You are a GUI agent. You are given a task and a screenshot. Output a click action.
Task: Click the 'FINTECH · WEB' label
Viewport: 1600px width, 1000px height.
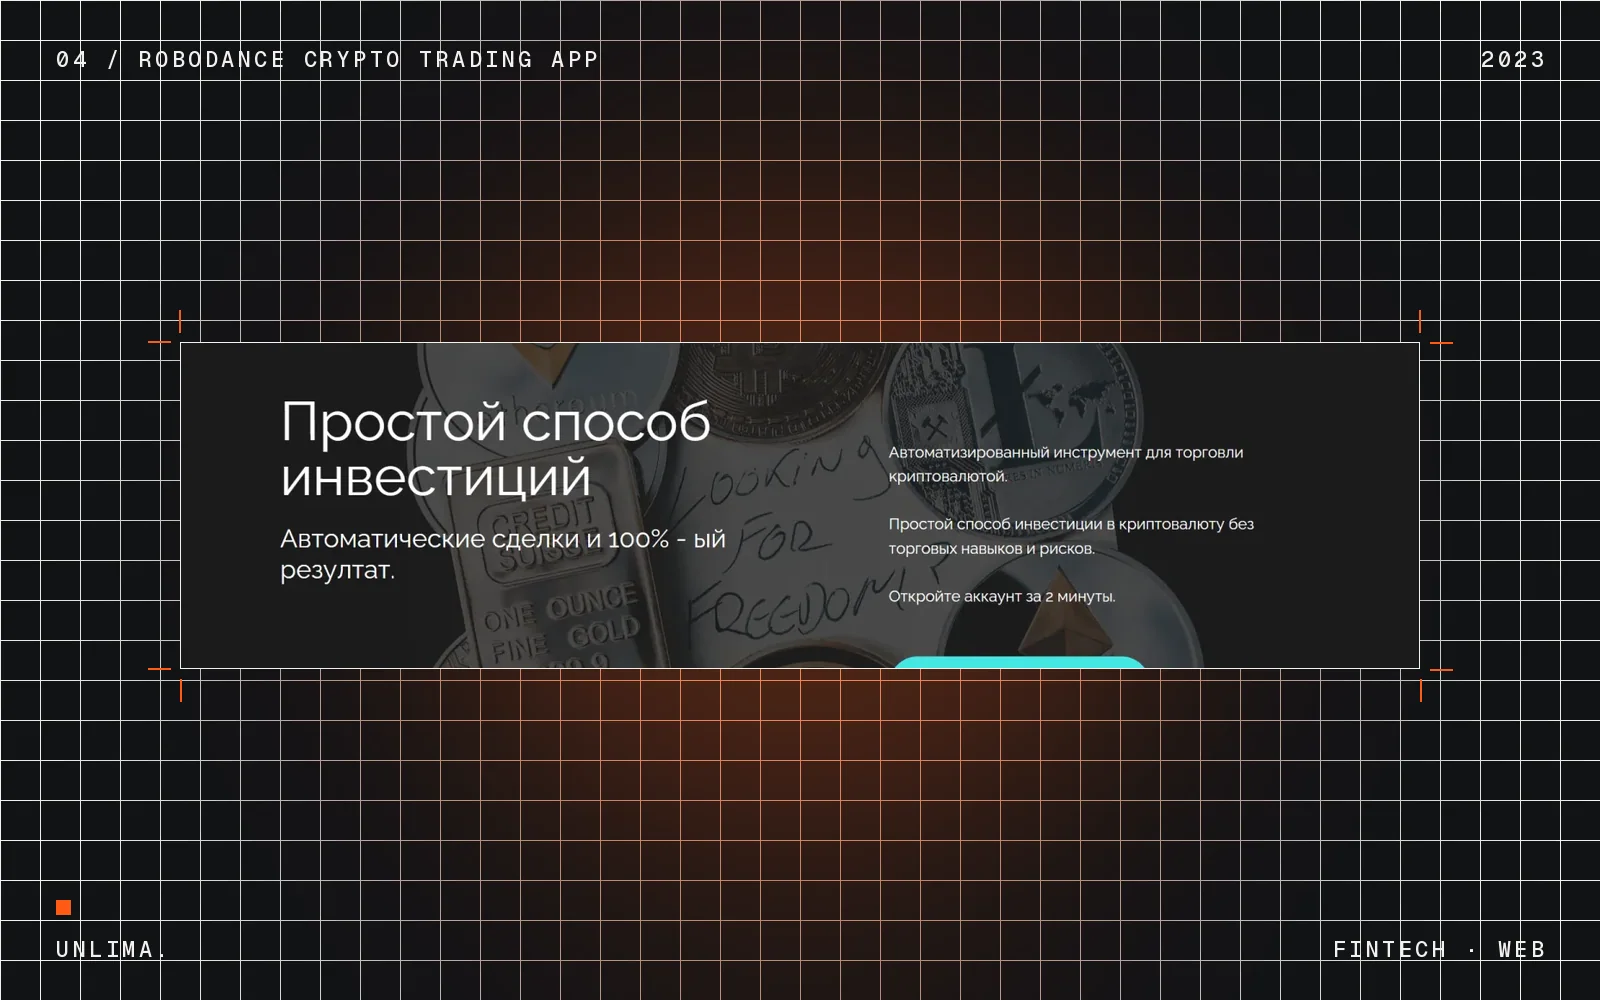pos(1439,949)
